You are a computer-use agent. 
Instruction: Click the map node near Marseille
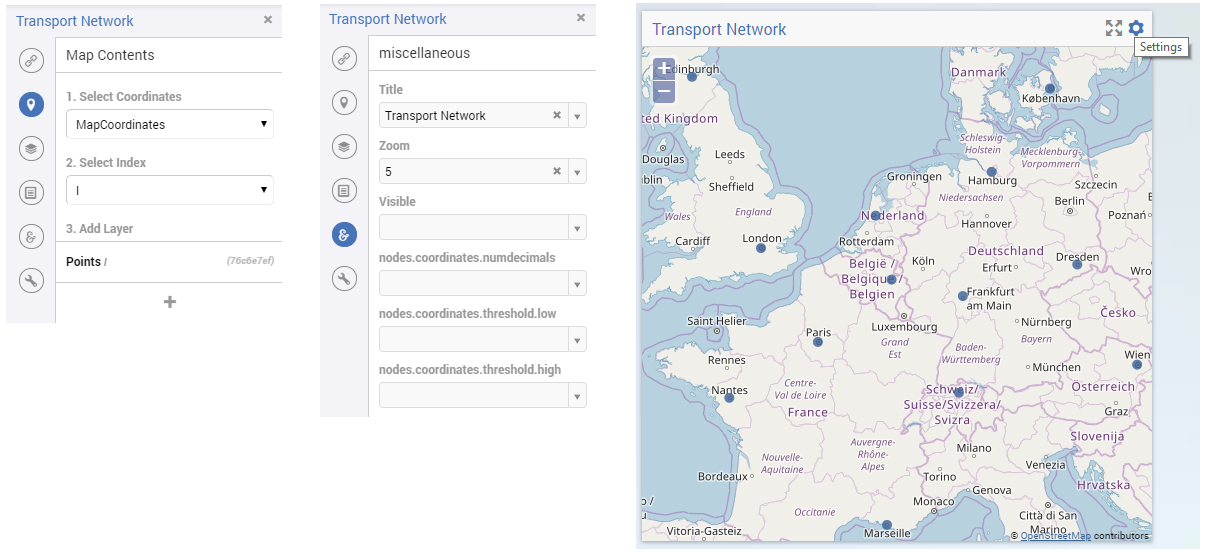pos(886,524)
